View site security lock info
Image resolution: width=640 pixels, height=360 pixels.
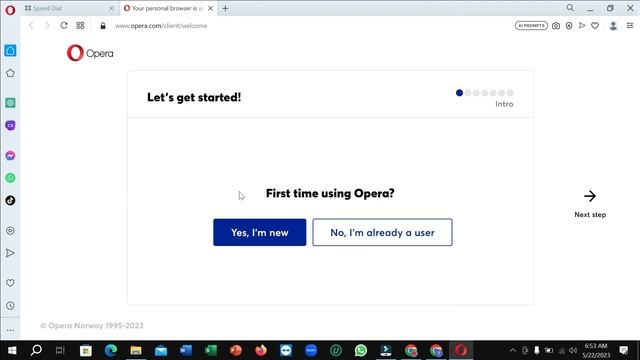[103, 26]
